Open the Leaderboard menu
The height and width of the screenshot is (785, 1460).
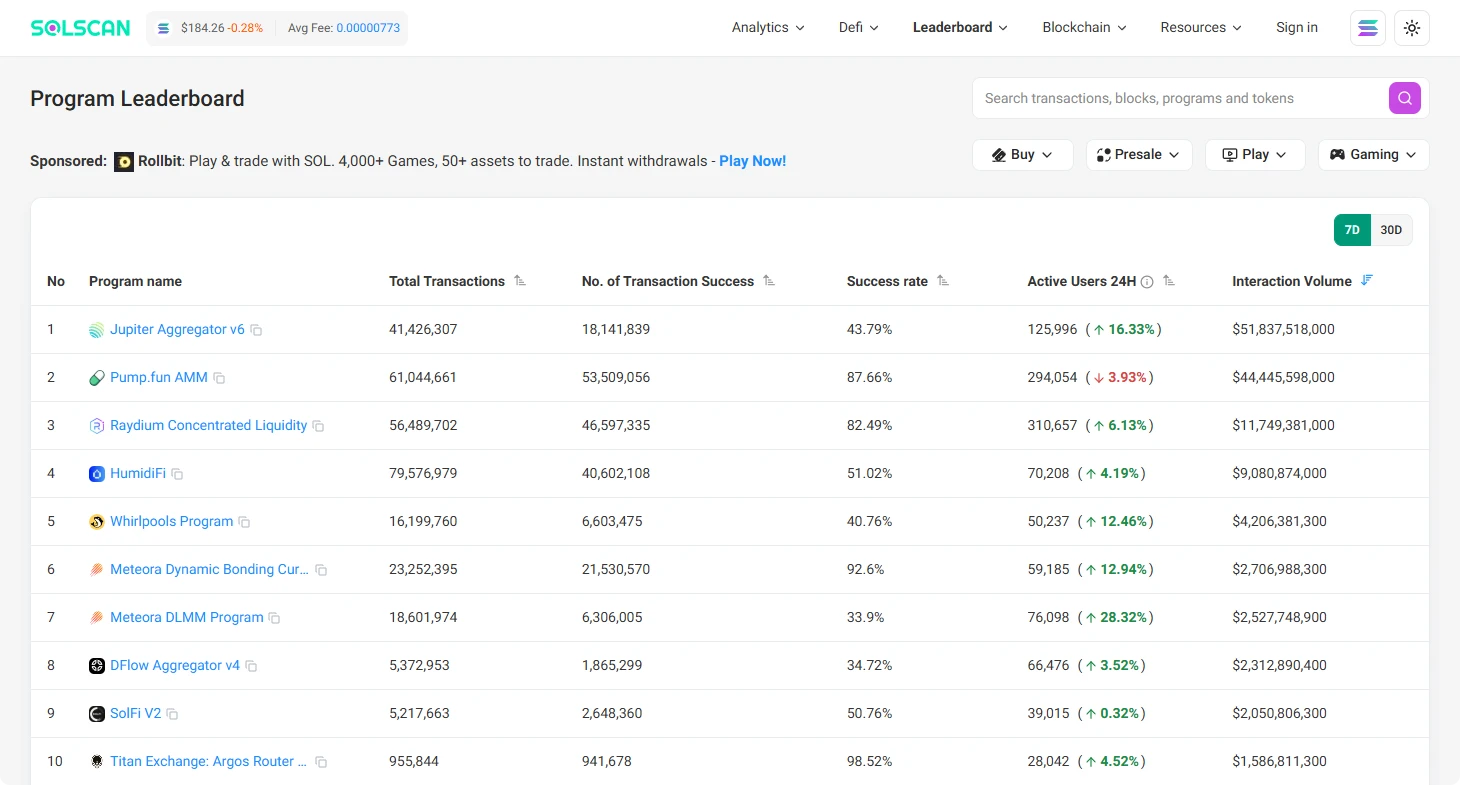pyautogui.click(x=959, y=27)
